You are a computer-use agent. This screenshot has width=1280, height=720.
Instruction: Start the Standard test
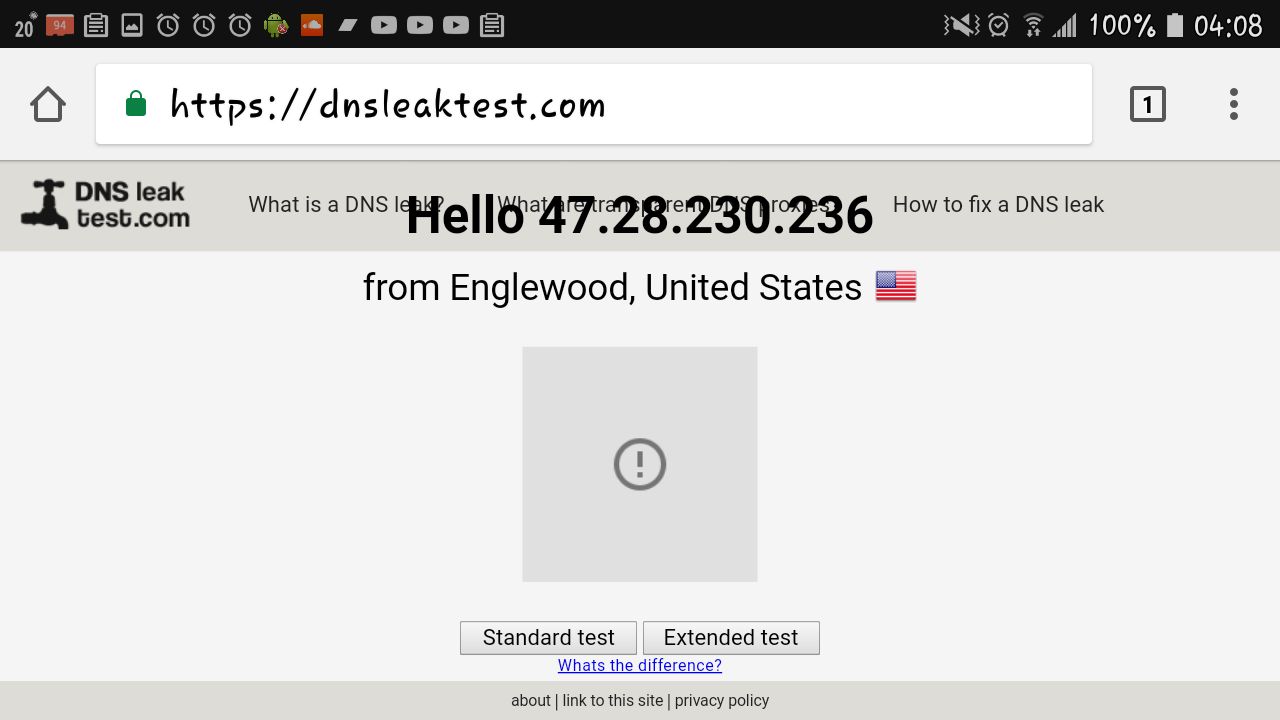548,638
